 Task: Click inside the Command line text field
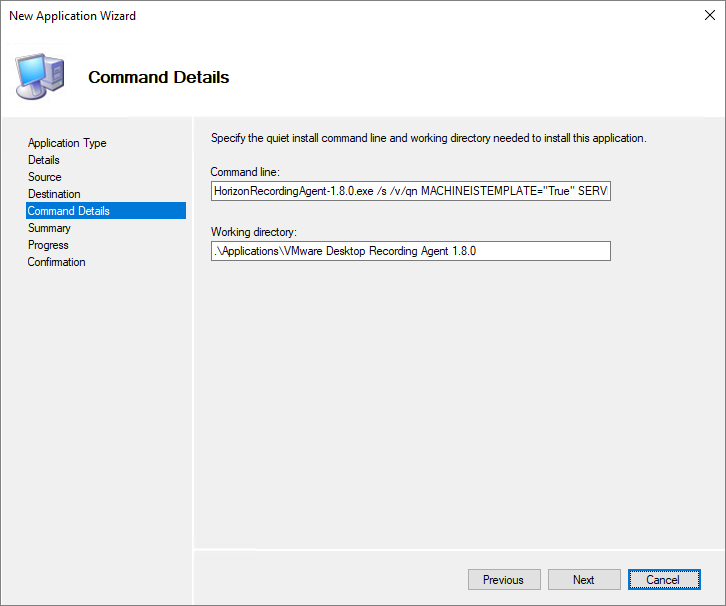[x=410, y=190]
